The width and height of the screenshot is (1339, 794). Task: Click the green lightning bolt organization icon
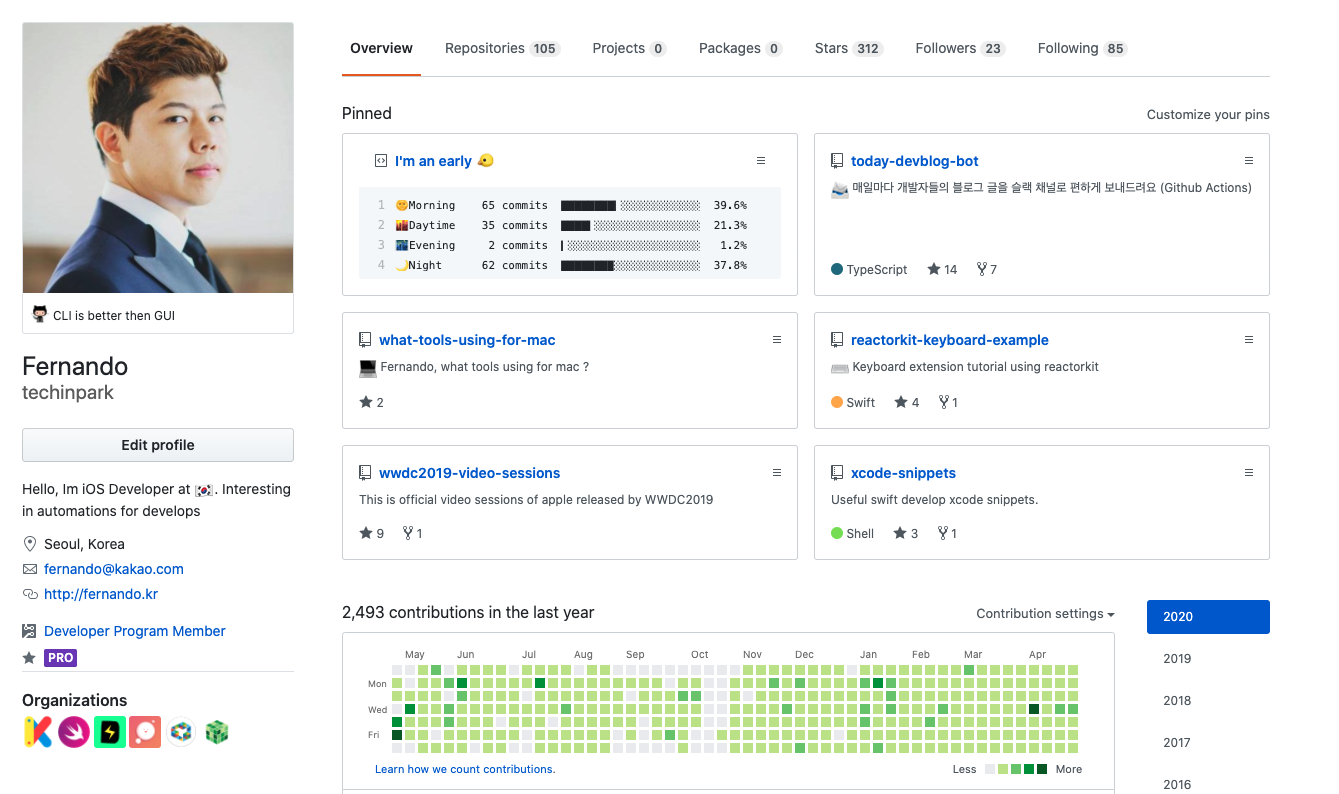coord(109,732)
